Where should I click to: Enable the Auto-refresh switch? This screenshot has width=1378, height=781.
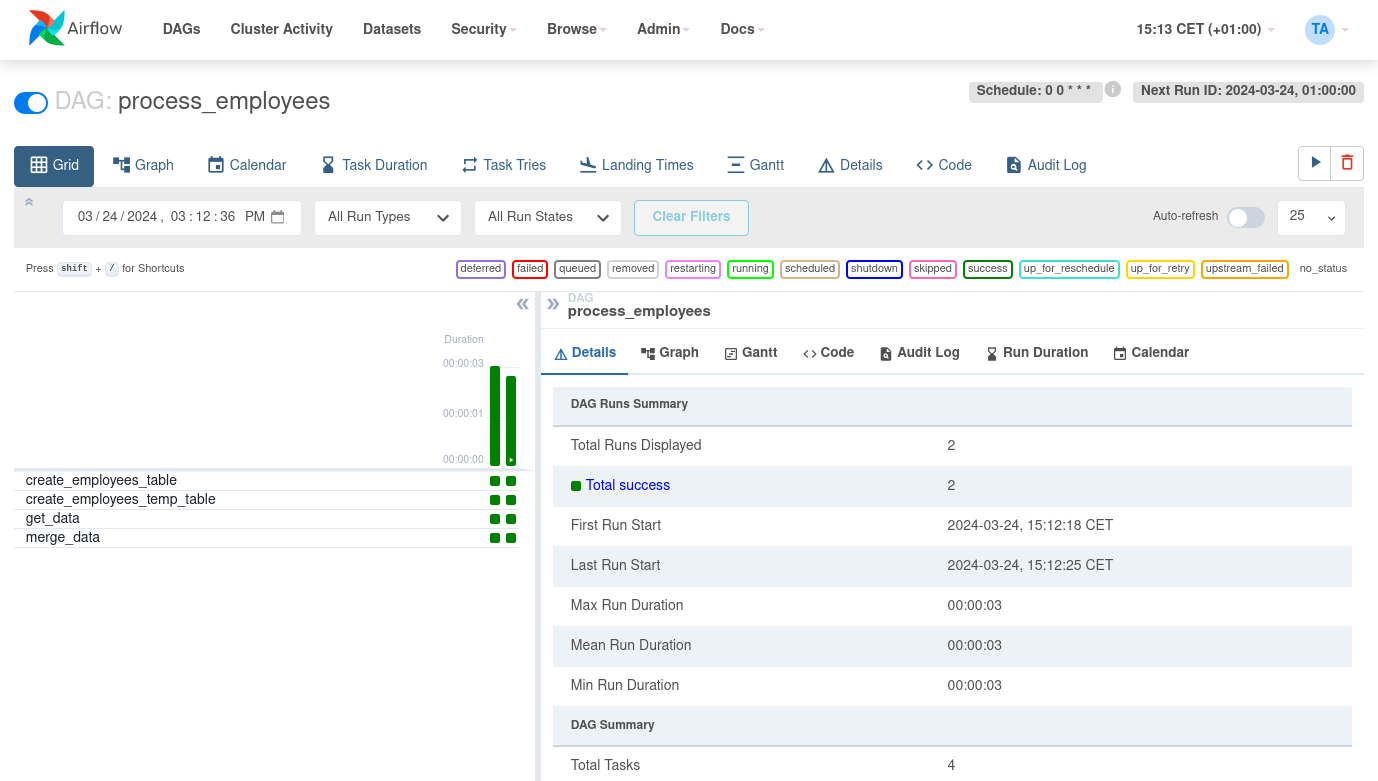click(x=1245, y=217)
